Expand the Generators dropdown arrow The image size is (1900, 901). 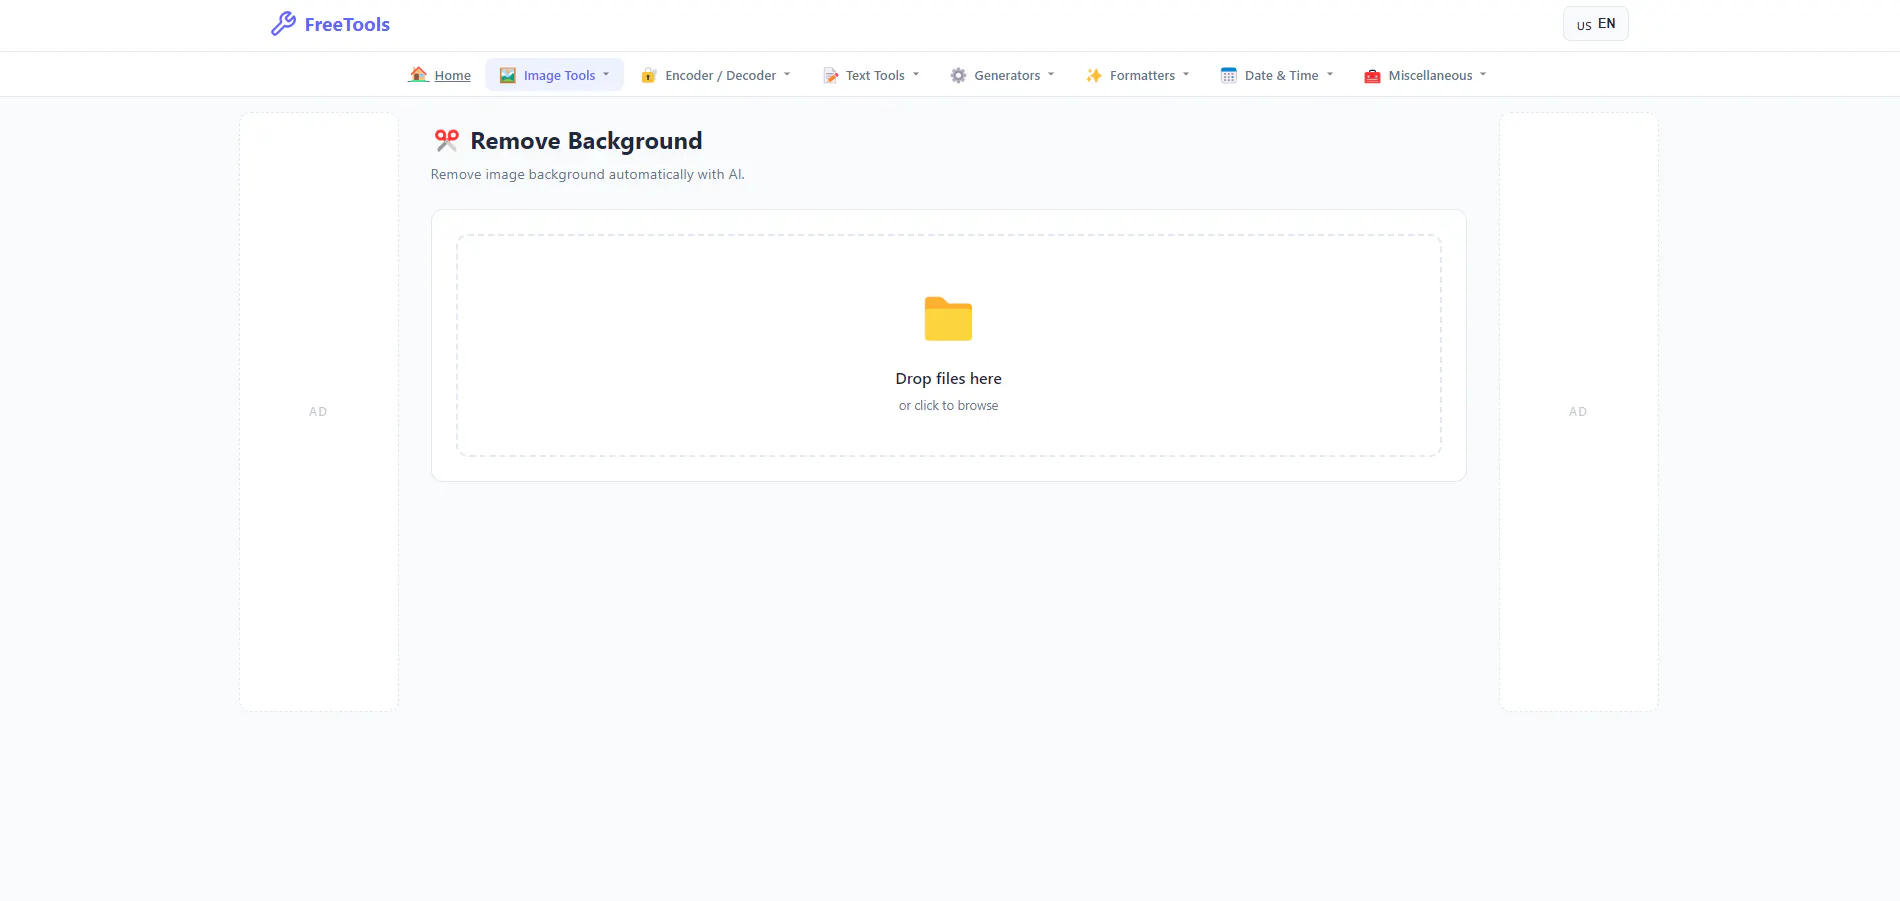pos(1051,75)
